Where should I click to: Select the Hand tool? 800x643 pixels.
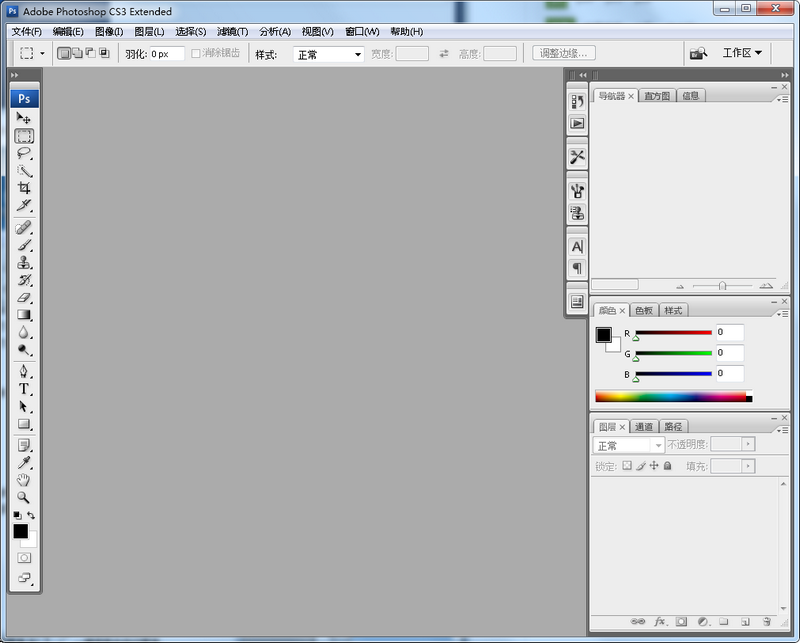click(24, 480)
